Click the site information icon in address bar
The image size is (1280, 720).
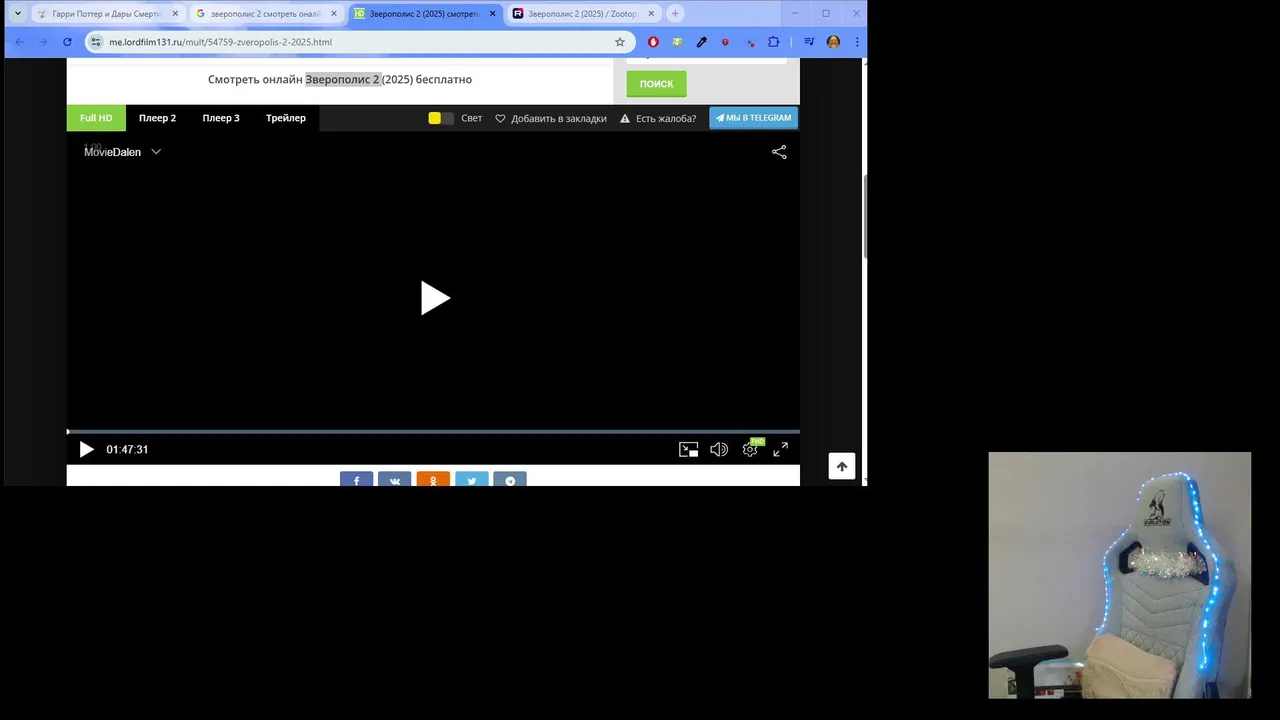click(96, 42)
